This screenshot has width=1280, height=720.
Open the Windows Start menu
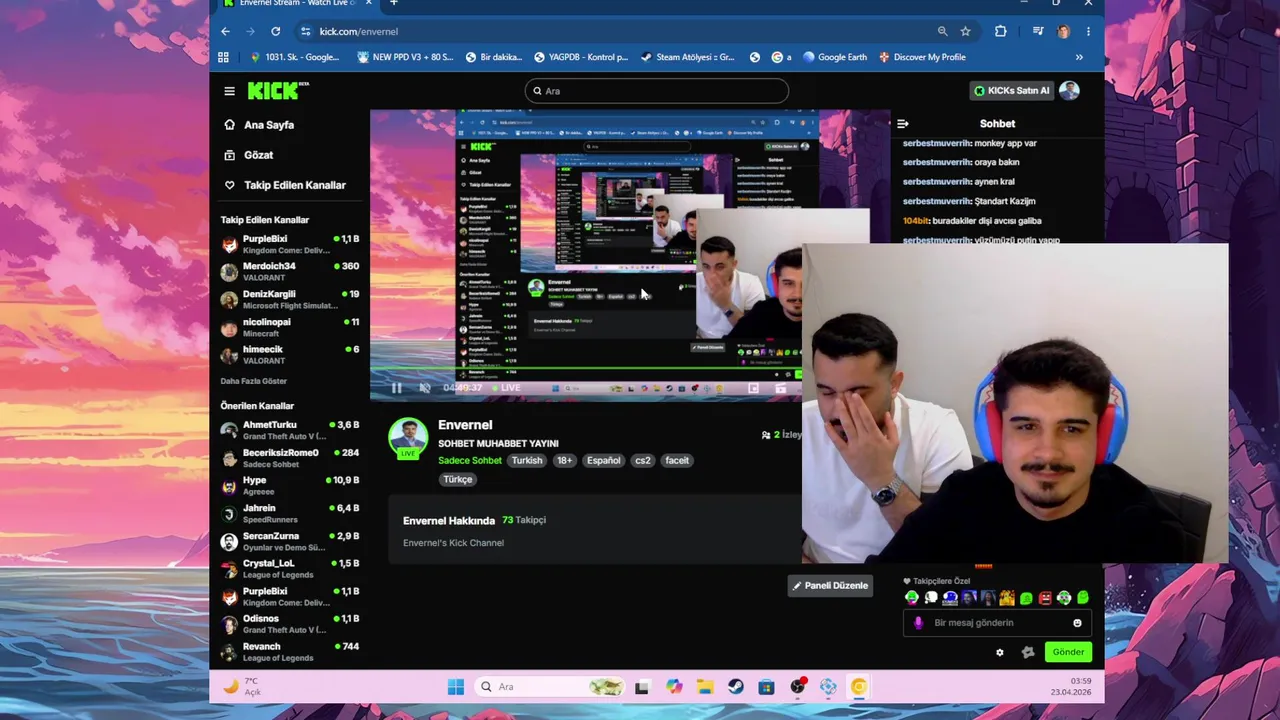(456, 686)
